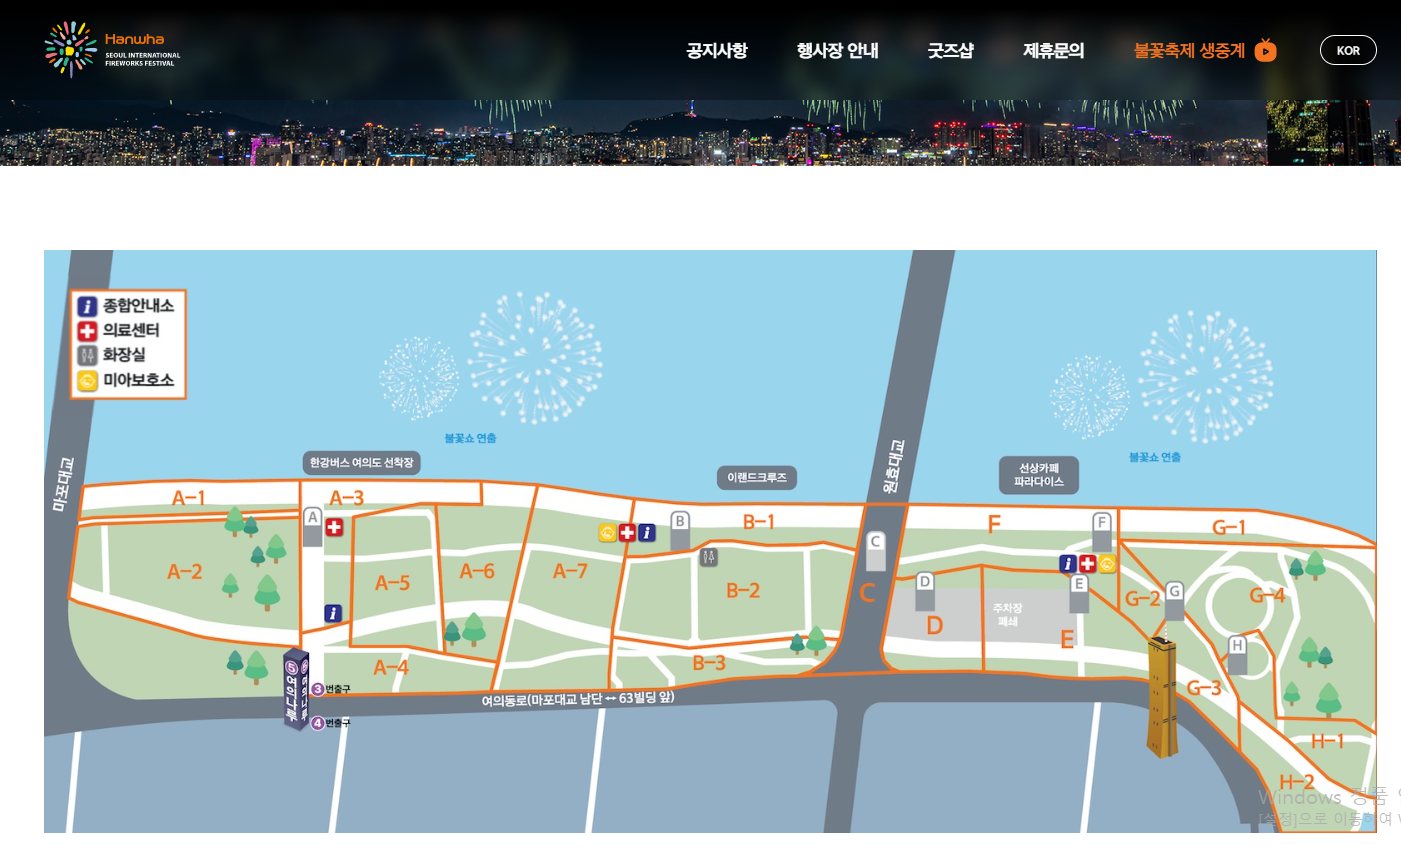Select the gate D marker

click(x=925, y=591)
